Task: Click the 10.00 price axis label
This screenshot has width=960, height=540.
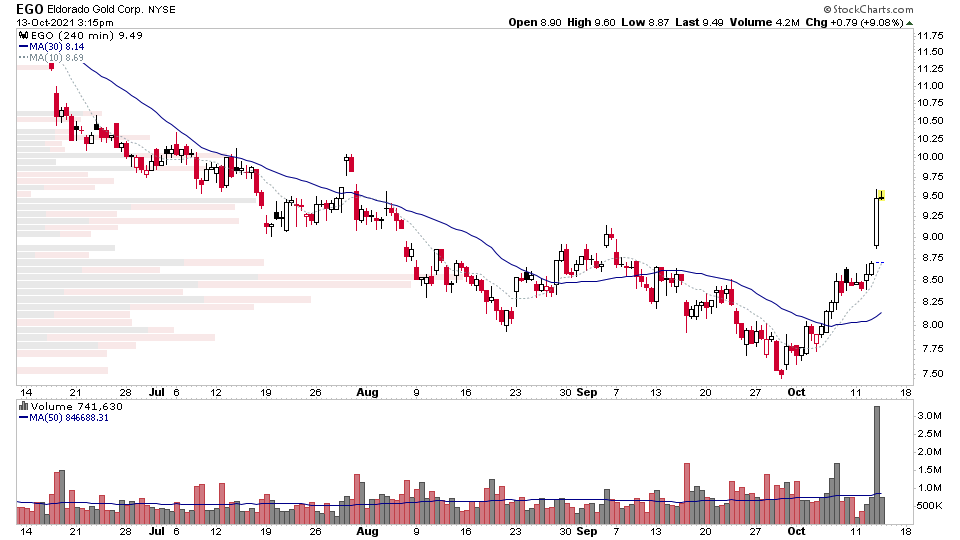Action: coord(929,157)
